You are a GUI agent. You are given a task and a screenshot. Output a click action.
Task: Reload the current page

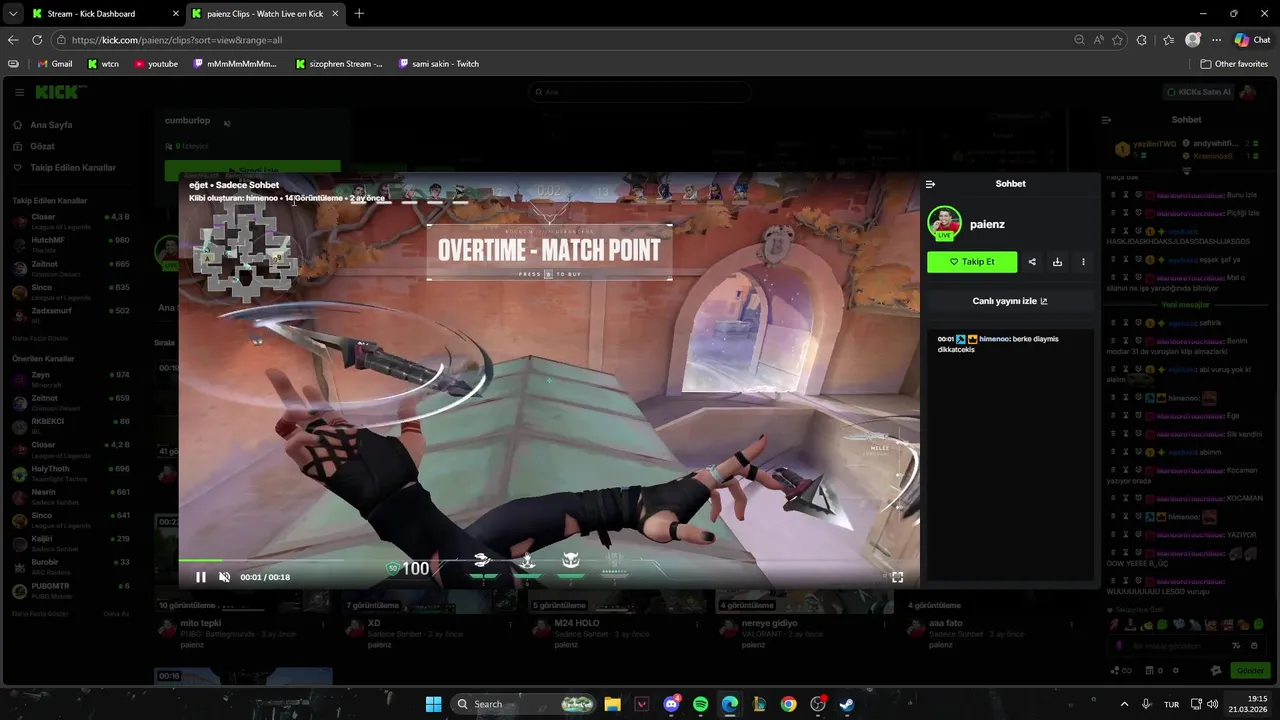point(37,40)
